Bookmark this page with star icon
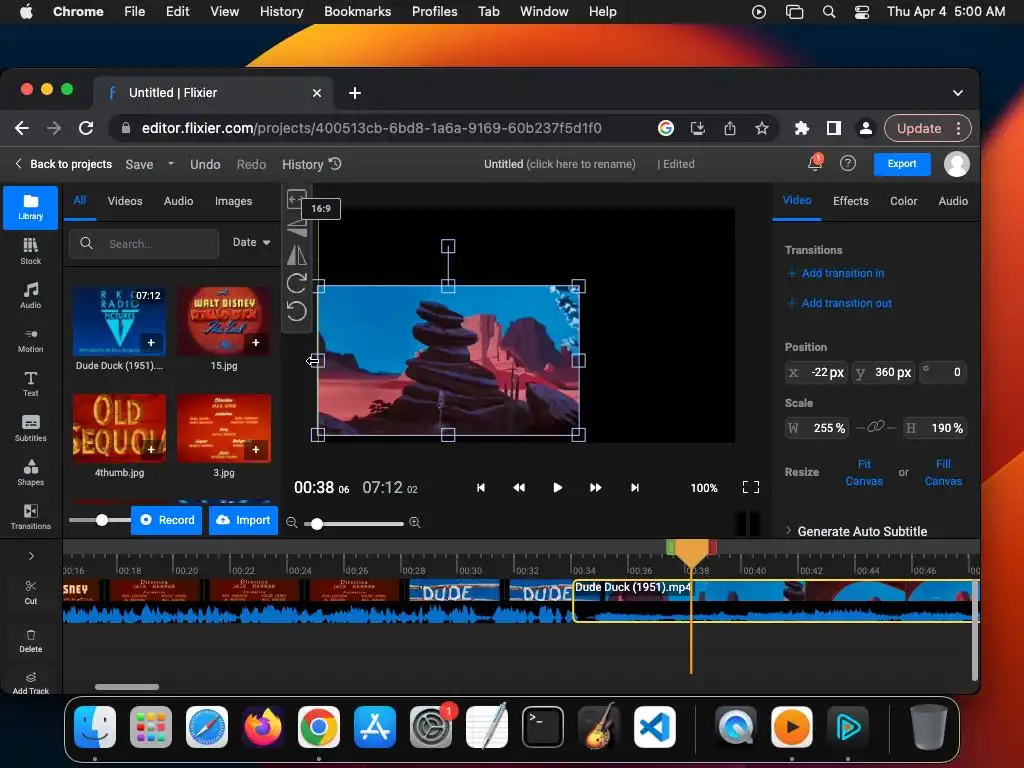 [x=761, y=128]
